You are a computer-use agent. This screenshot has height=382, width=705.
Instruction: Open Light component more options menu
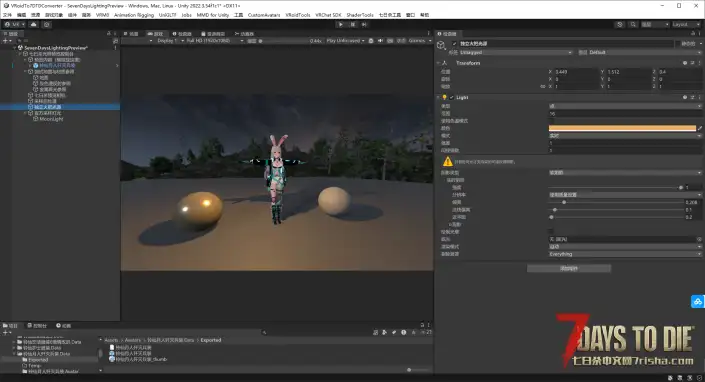(x=700, y=97)
